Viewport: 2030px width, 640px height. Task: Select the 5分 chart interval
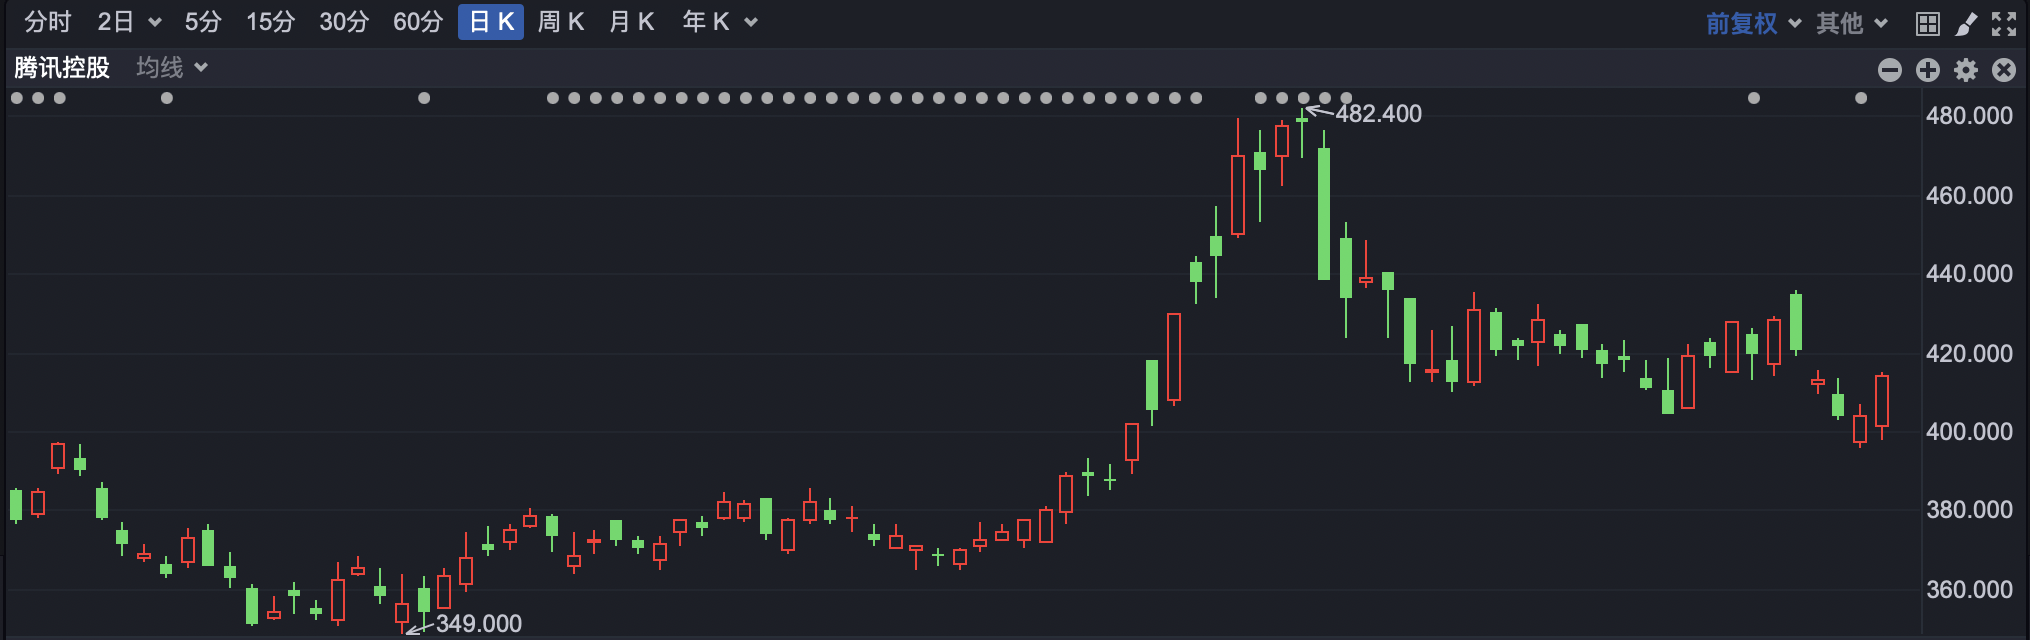point(203,22)
